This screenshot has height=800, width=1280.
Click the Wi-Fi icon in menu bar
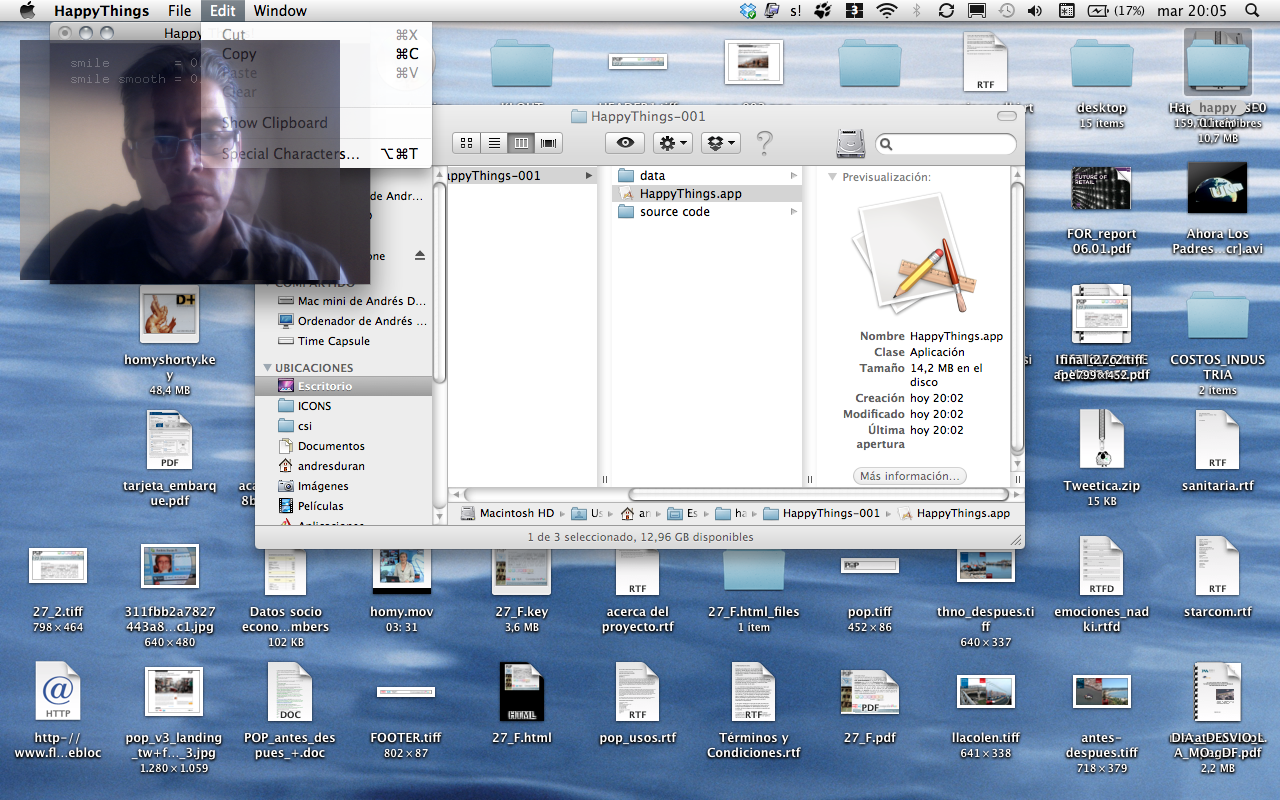(886, 11)
